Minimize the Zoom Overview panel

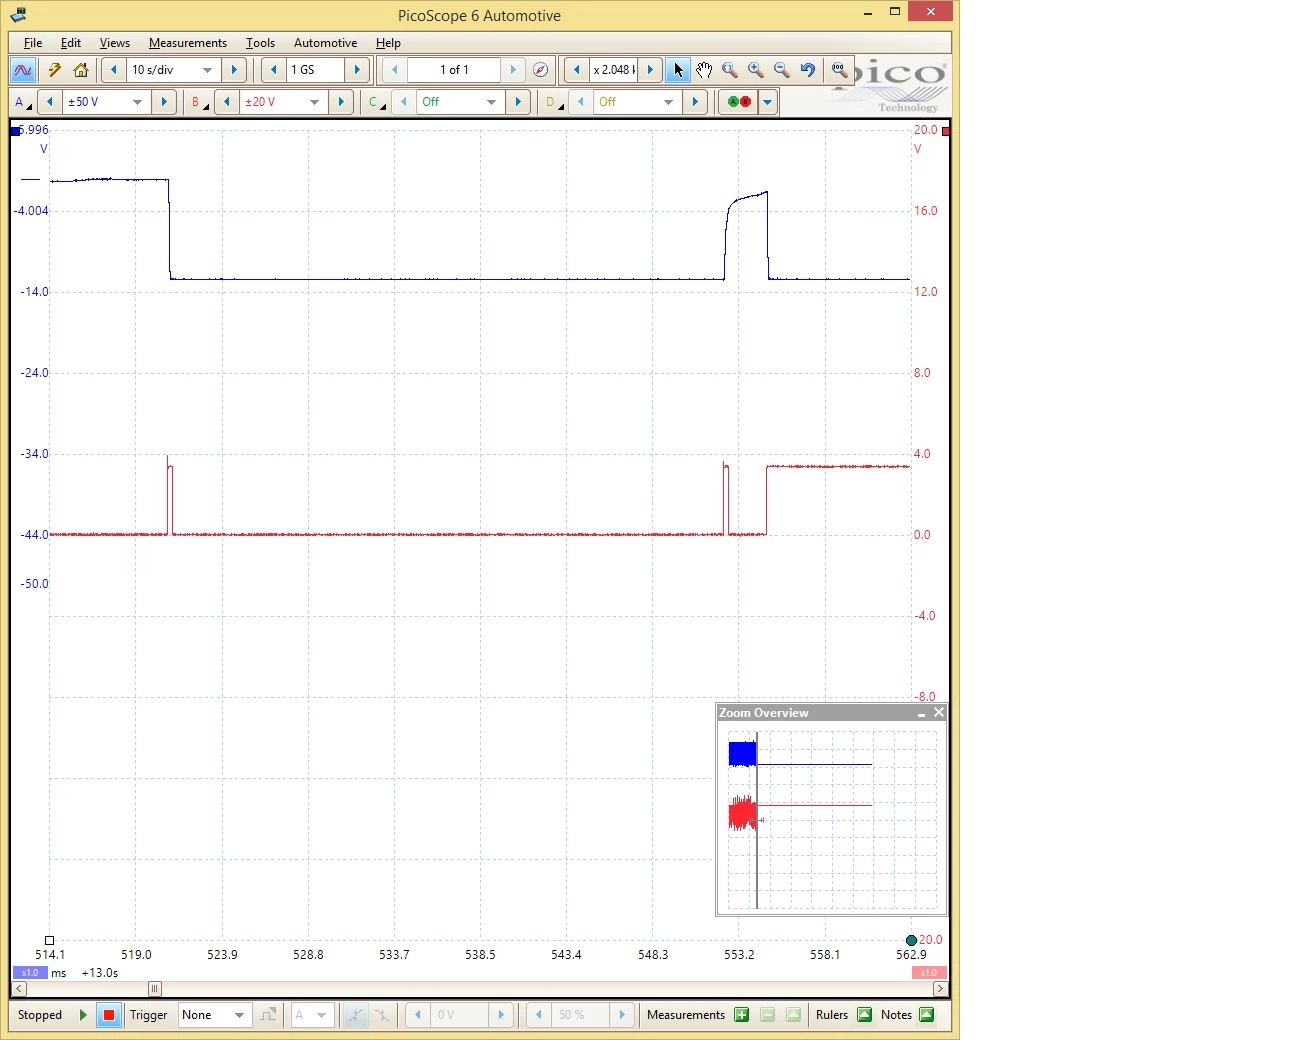(921, 713)
